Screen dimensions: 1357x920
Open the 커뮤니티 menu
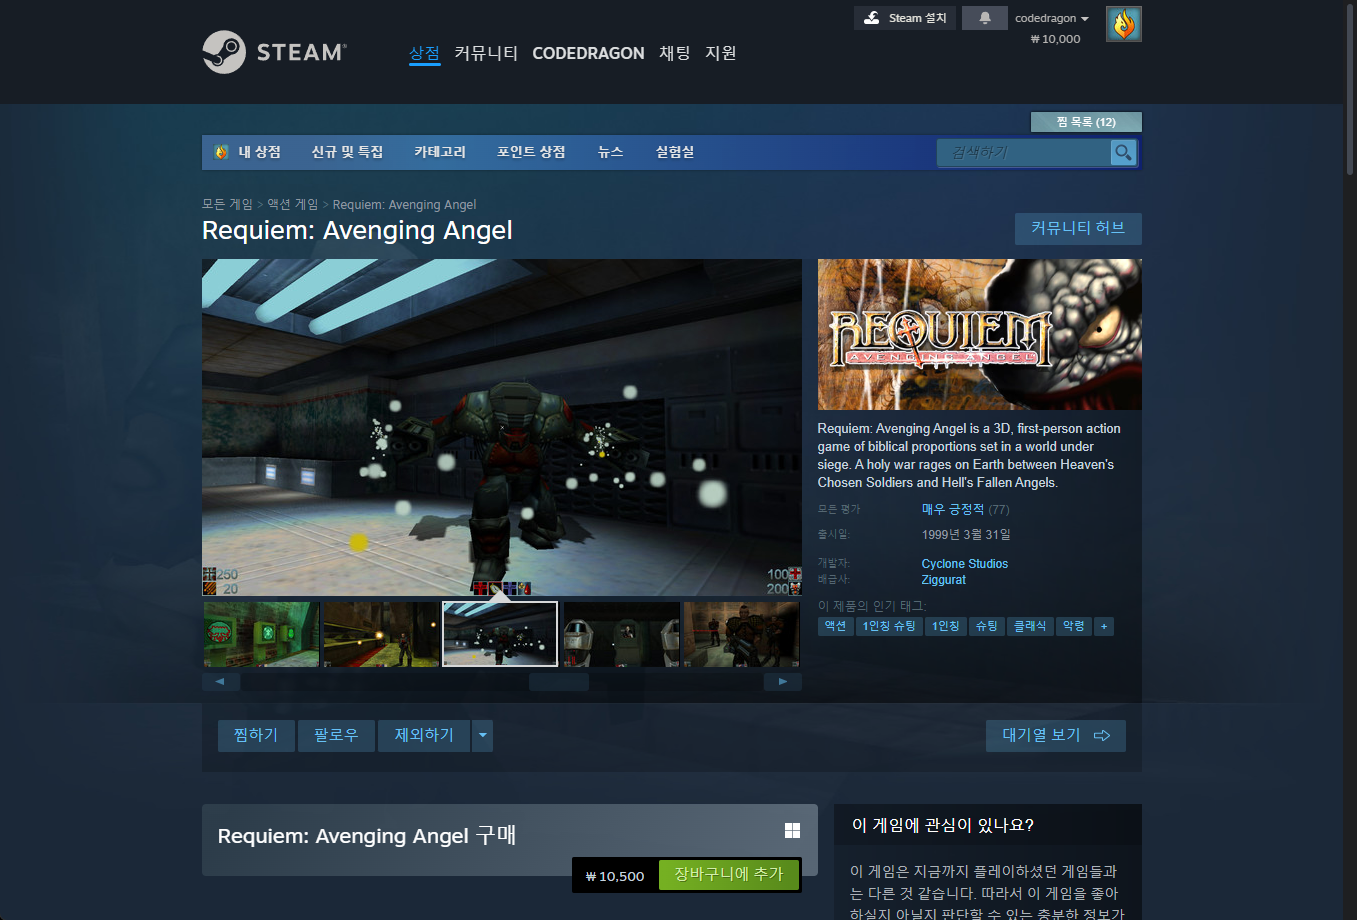486,53
